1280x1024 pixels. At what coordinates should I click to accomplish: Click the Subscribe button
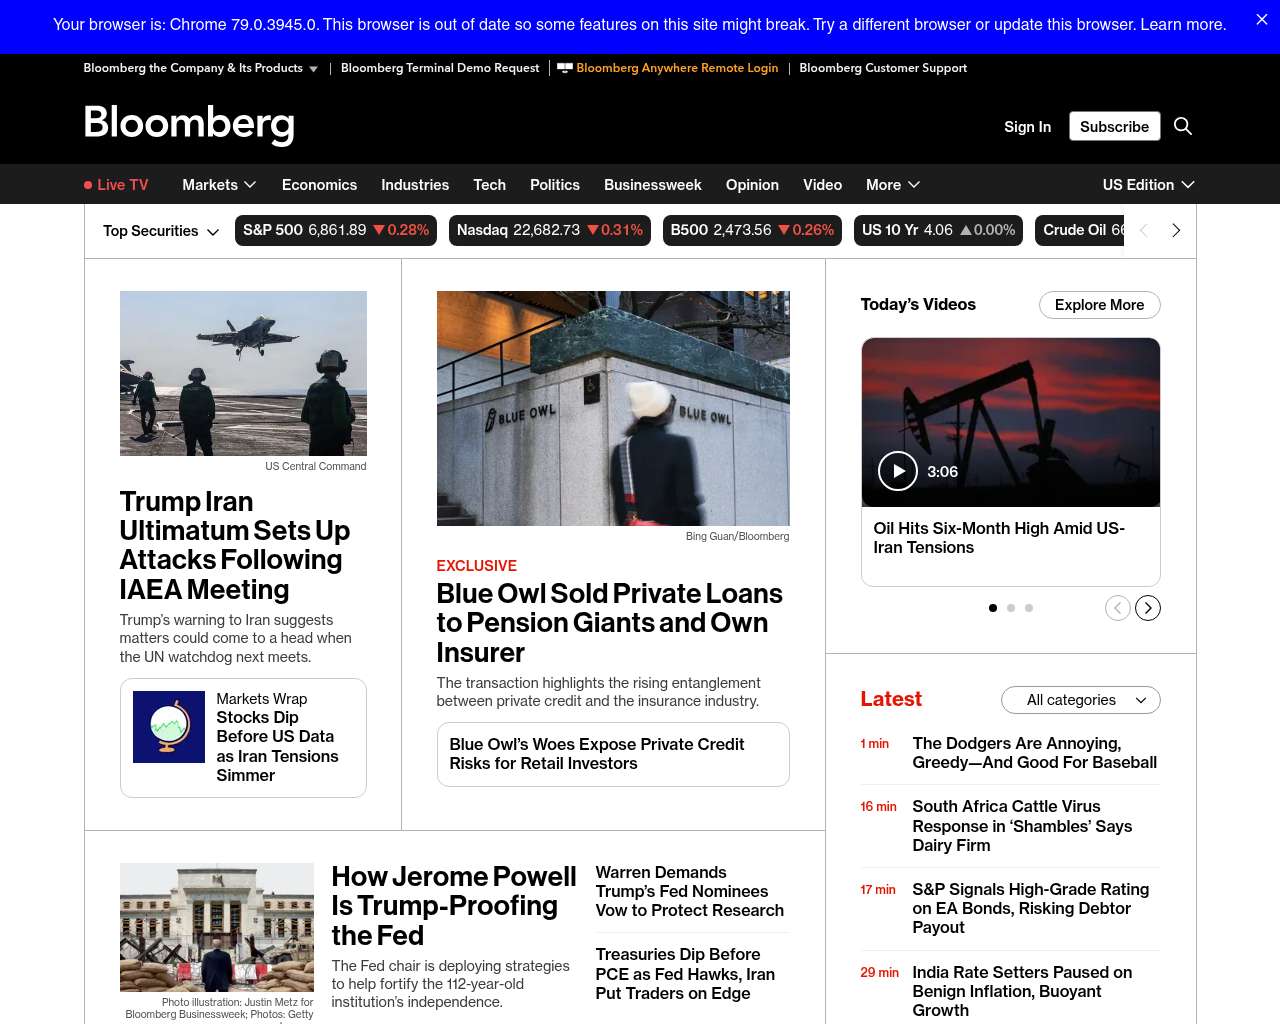pos(1114,126)
